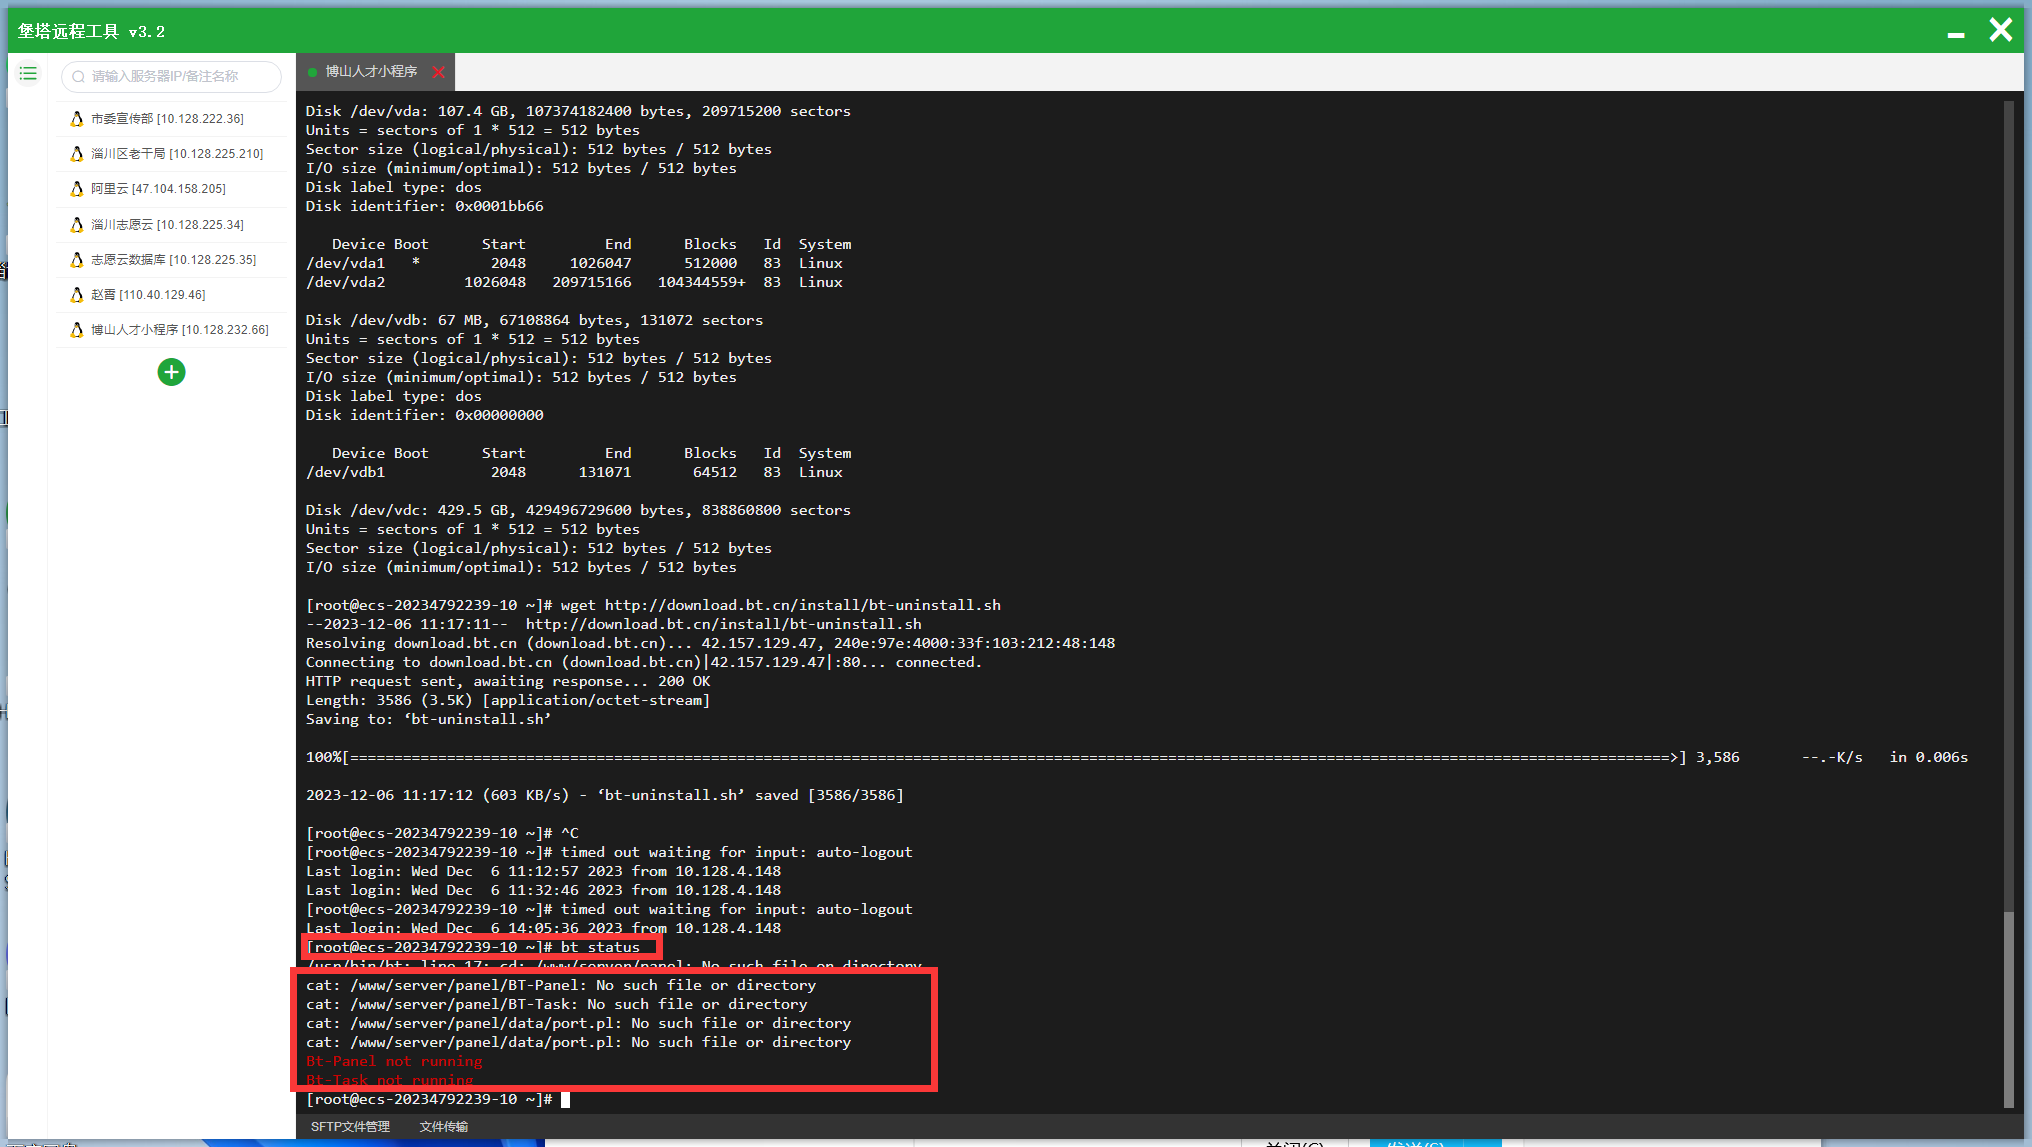Click the terminal command prompt cursor

[x=565, y=1100]
